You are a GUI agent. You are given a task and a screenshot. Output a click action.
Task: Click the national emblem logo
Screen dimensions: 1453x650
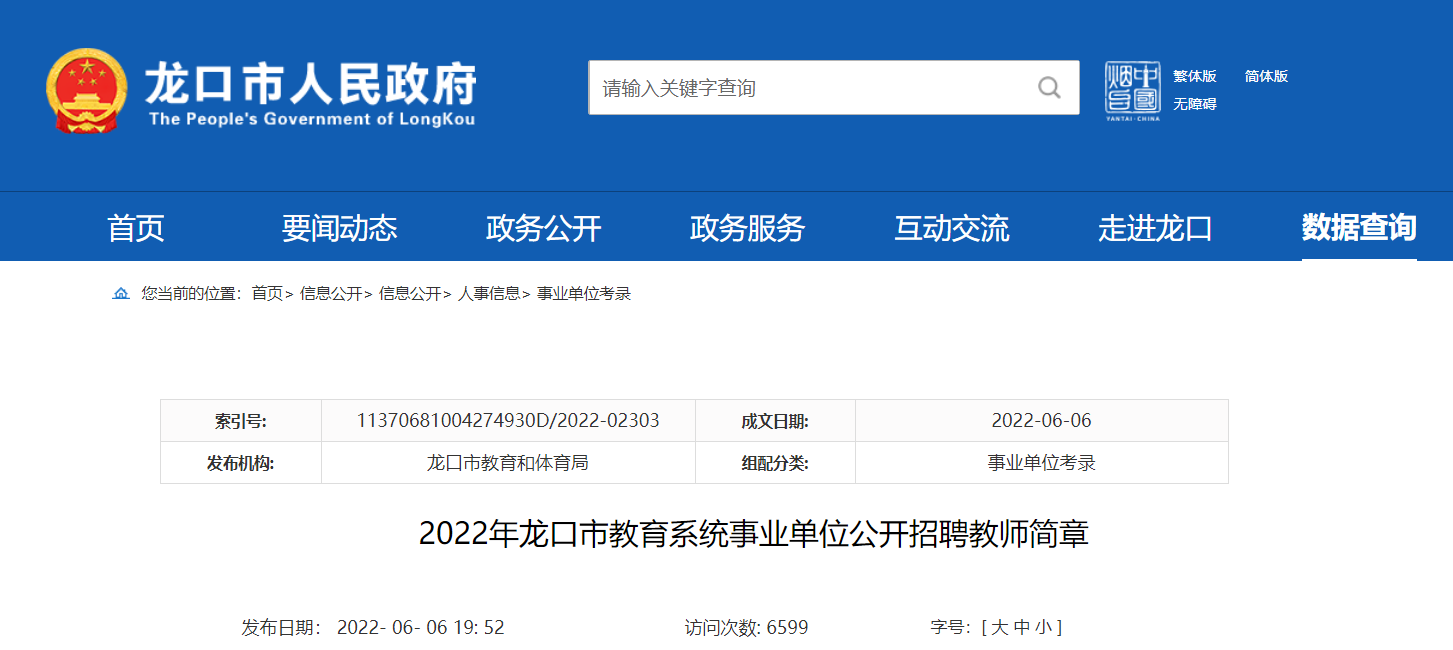coord(86,89)
